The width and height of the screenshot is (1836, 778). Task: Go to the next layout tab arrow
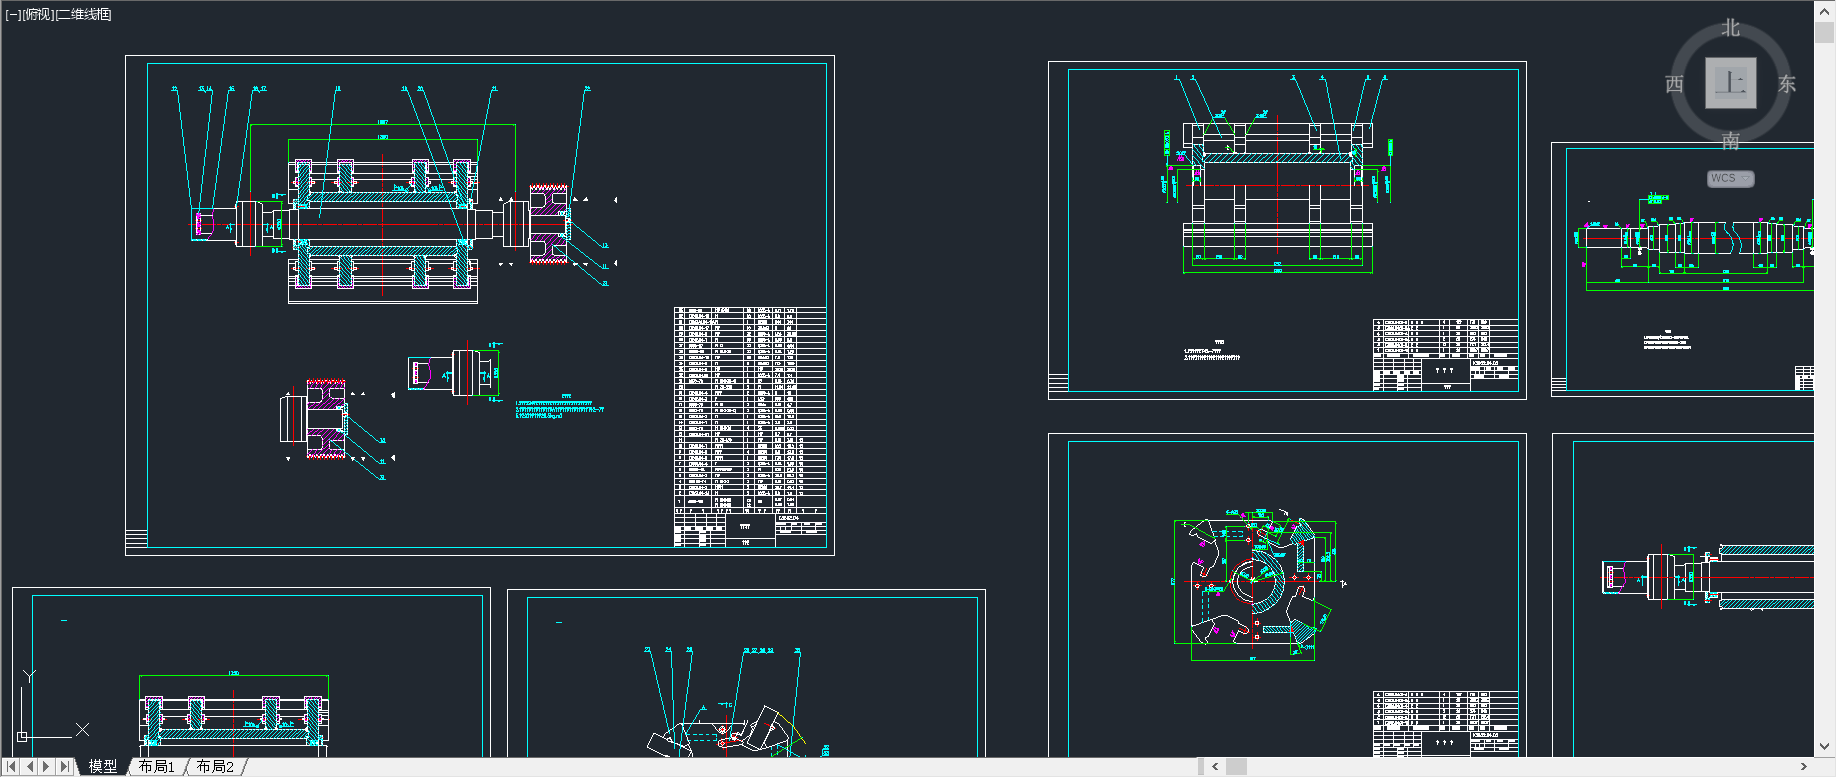coord(47,767)
